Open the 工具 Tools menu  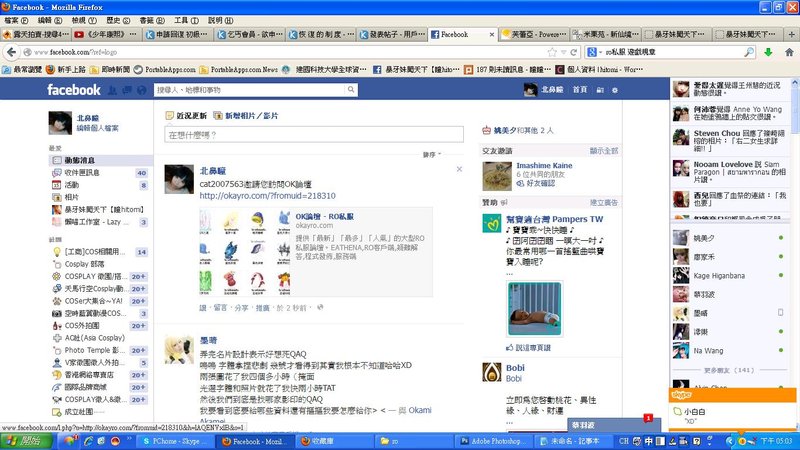pyautogui.click(x=186, y=20)
